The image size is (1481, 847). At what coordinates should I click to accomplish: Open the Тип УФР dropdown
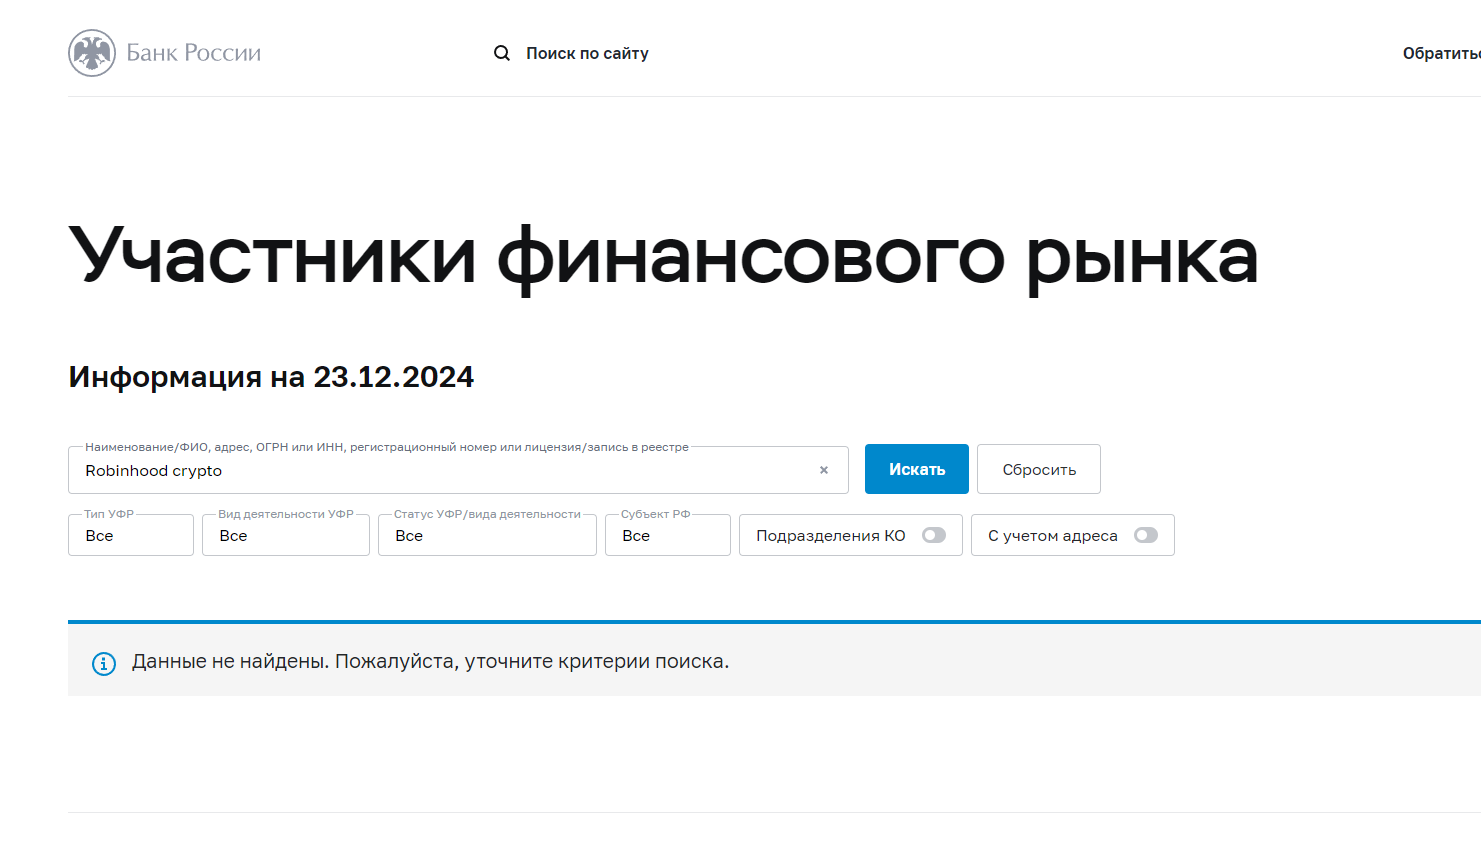pos(131,535)
